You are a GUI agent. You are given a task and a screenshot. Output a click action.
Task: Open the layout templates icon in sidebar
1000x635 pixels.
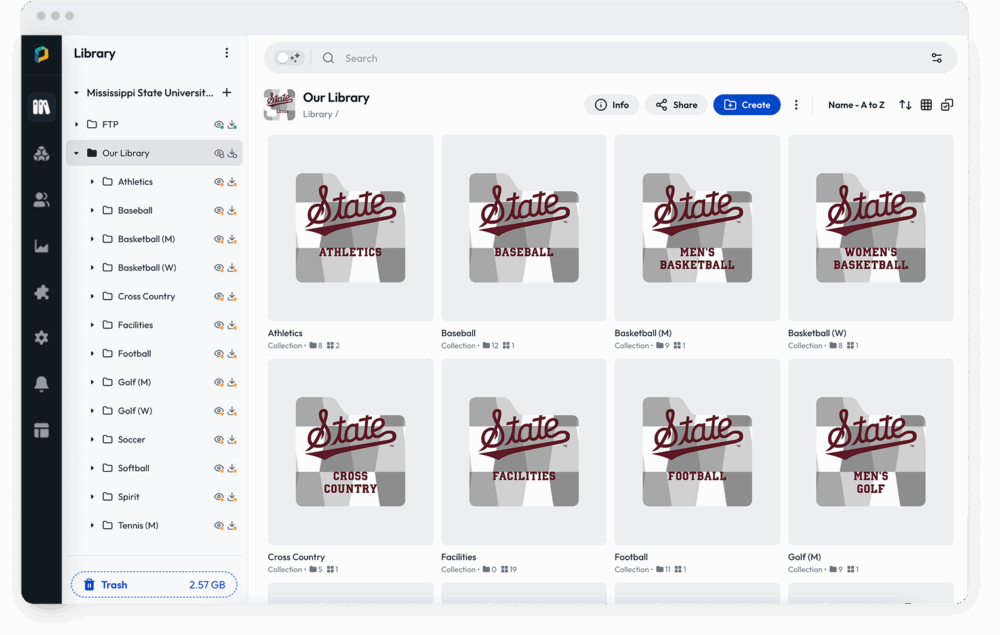[41, 430]
